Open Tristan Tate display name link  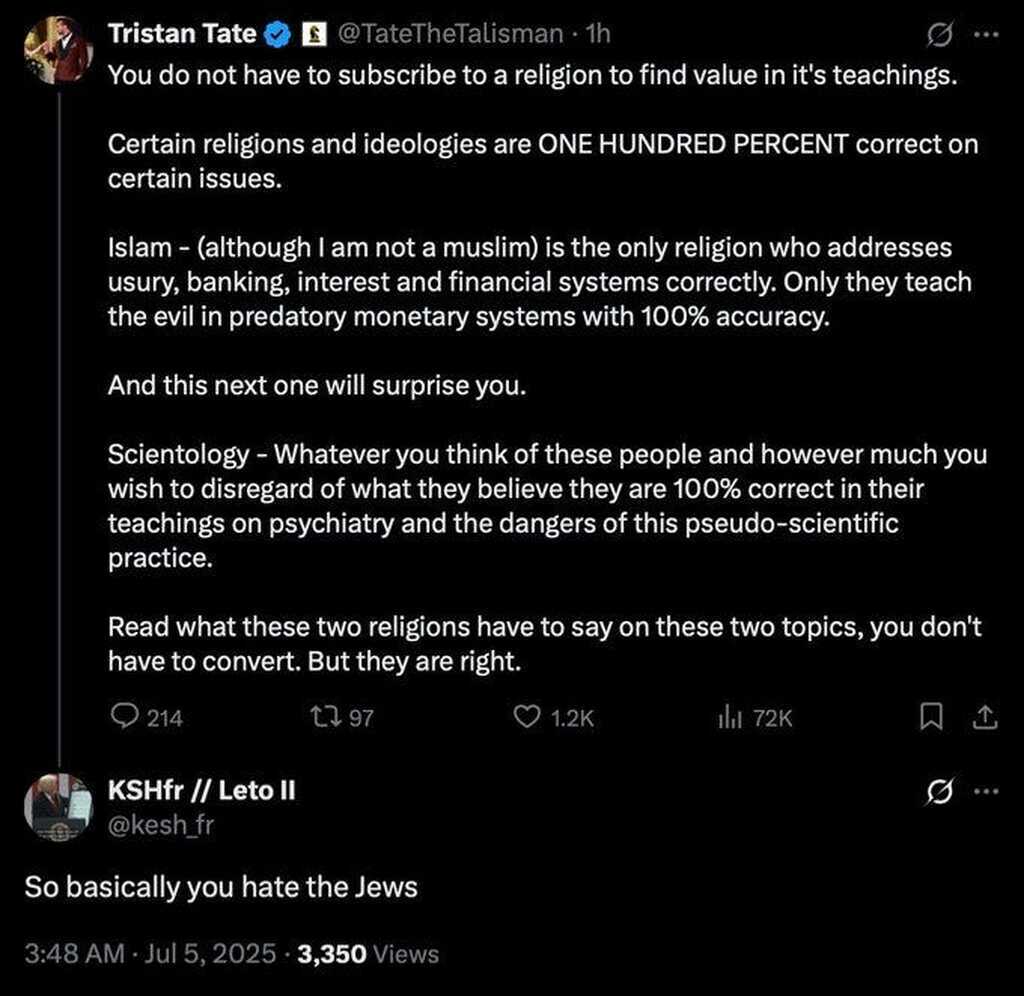pos(183,34)
